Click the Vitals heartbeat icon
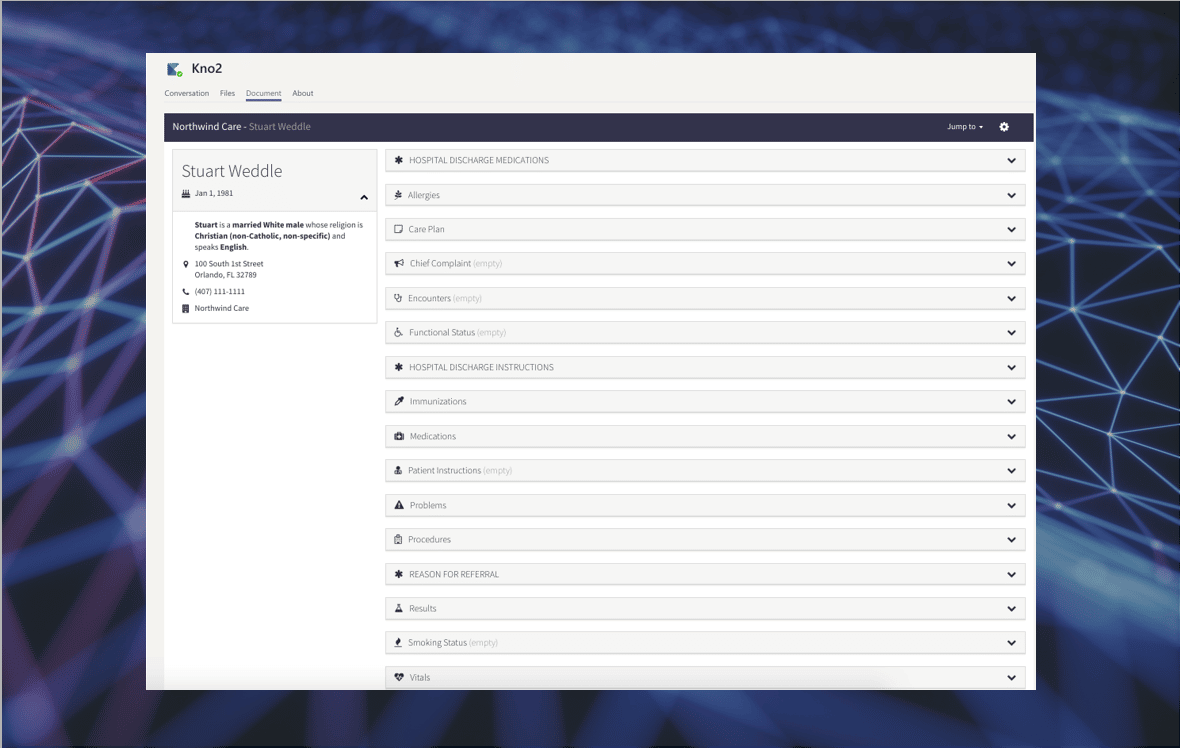 [x=398, y=677]
